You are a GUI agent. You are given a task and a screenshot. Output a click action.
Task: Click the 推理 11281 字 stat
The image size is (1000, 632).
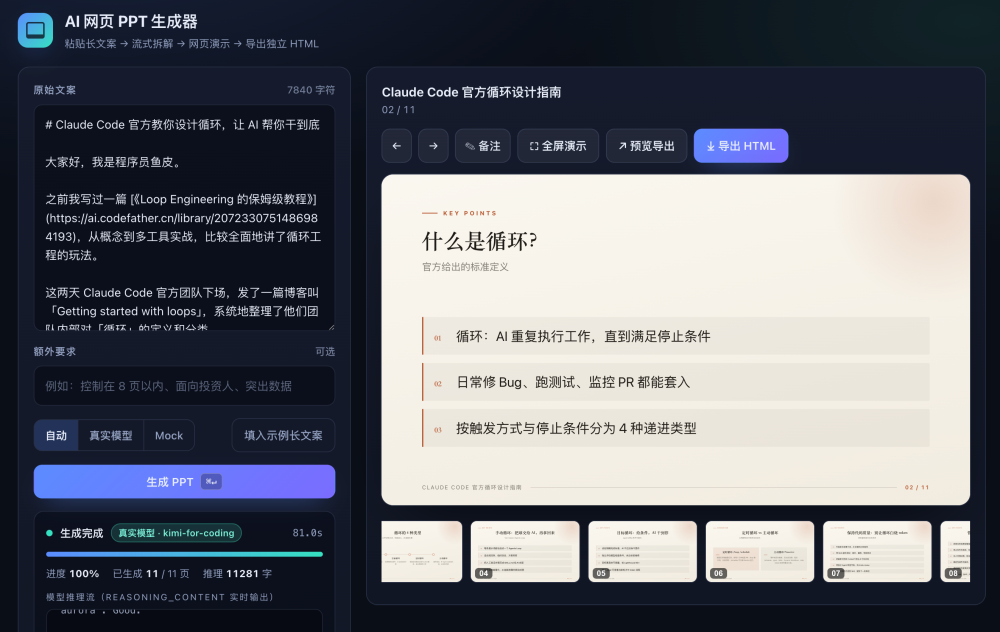(237, 573)
